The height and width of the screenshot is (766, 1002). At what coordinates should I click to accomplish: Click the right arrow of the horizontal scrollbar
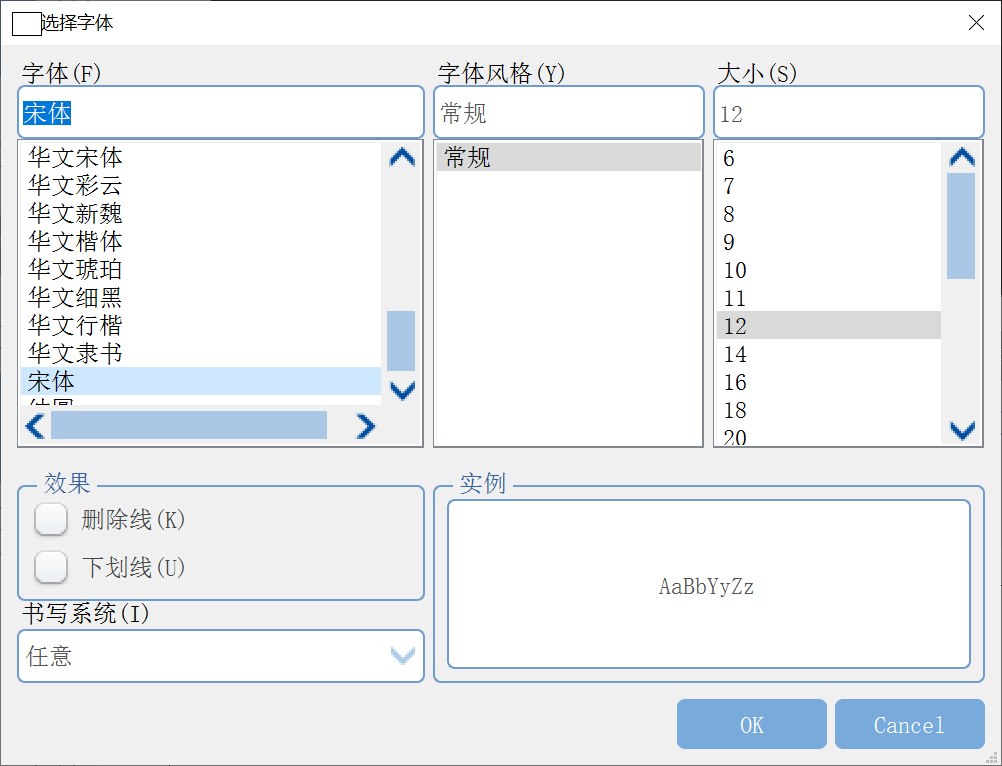365,425
